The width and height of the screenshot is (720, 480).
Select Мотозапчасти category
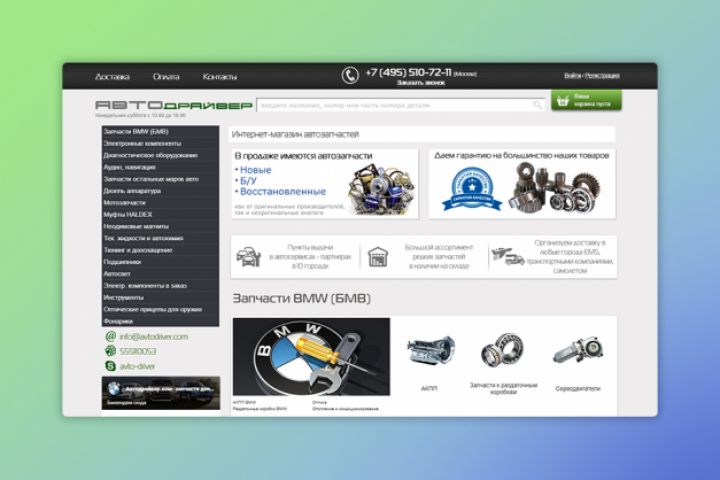[160, 203]
